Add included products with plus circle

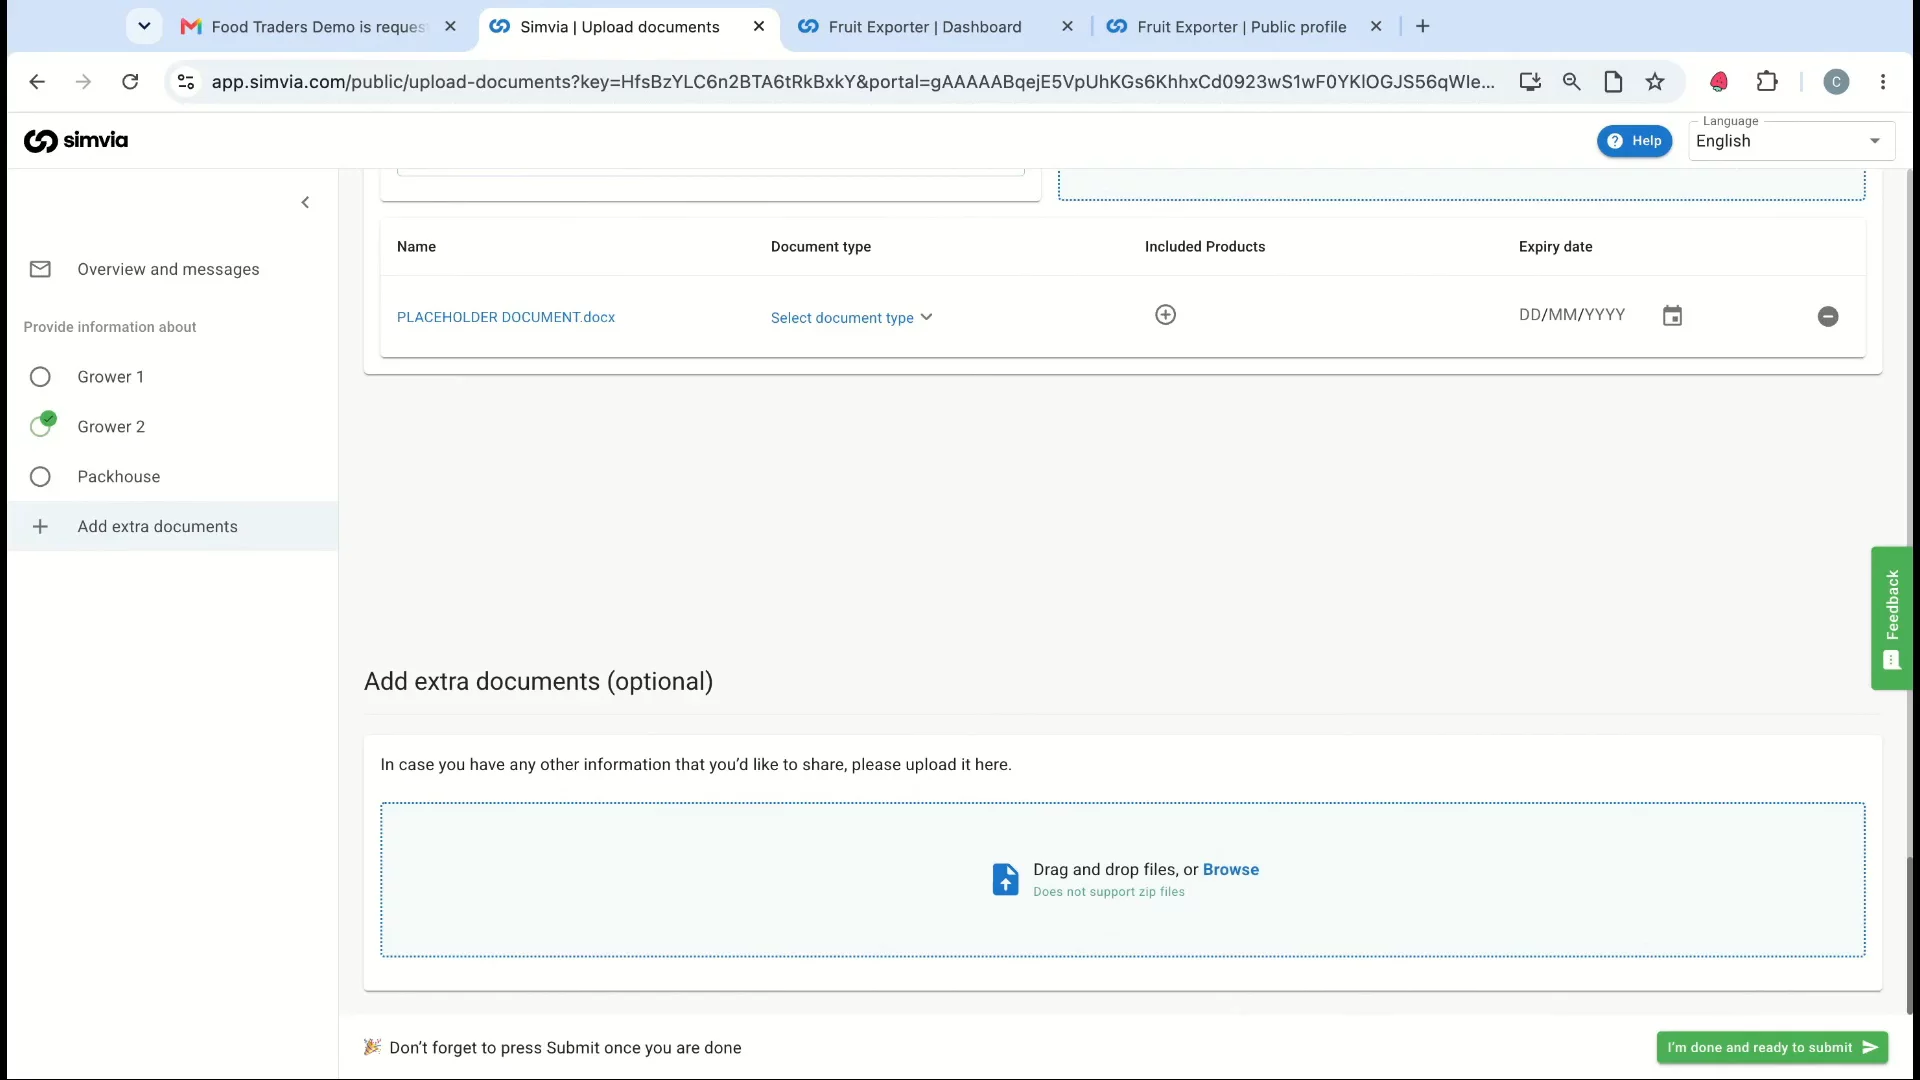1165,315
